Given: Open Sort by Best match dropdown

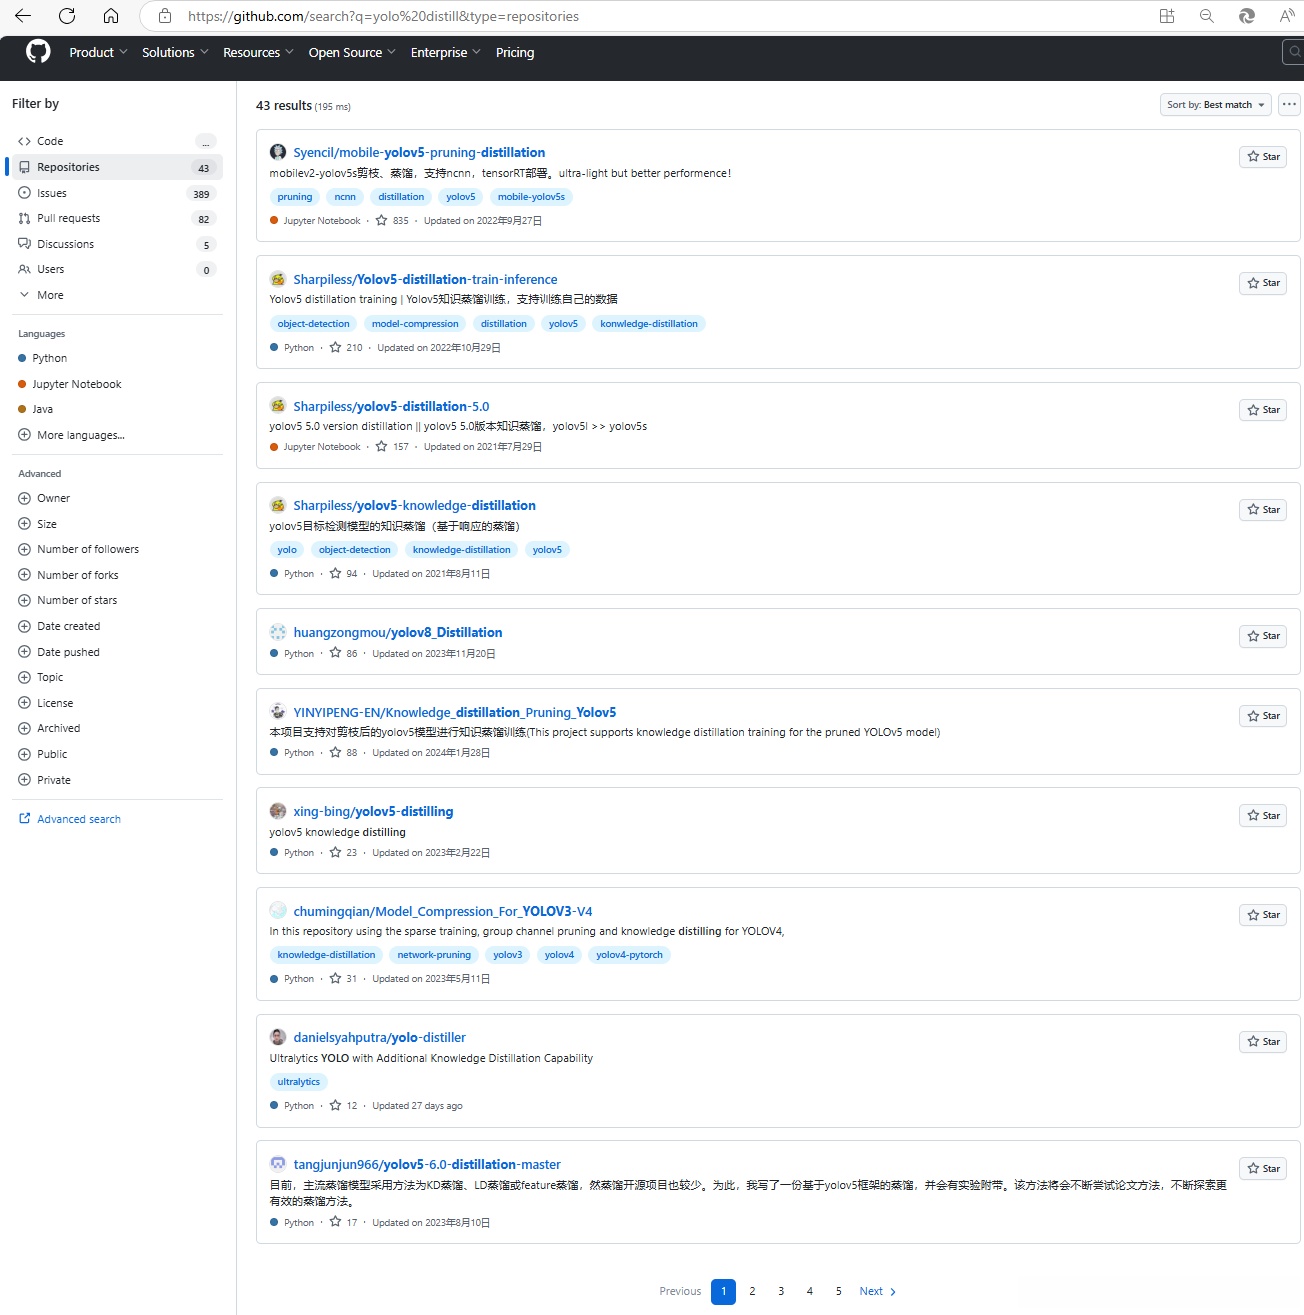Looking at the screenshot, I should pos(1216,104).
